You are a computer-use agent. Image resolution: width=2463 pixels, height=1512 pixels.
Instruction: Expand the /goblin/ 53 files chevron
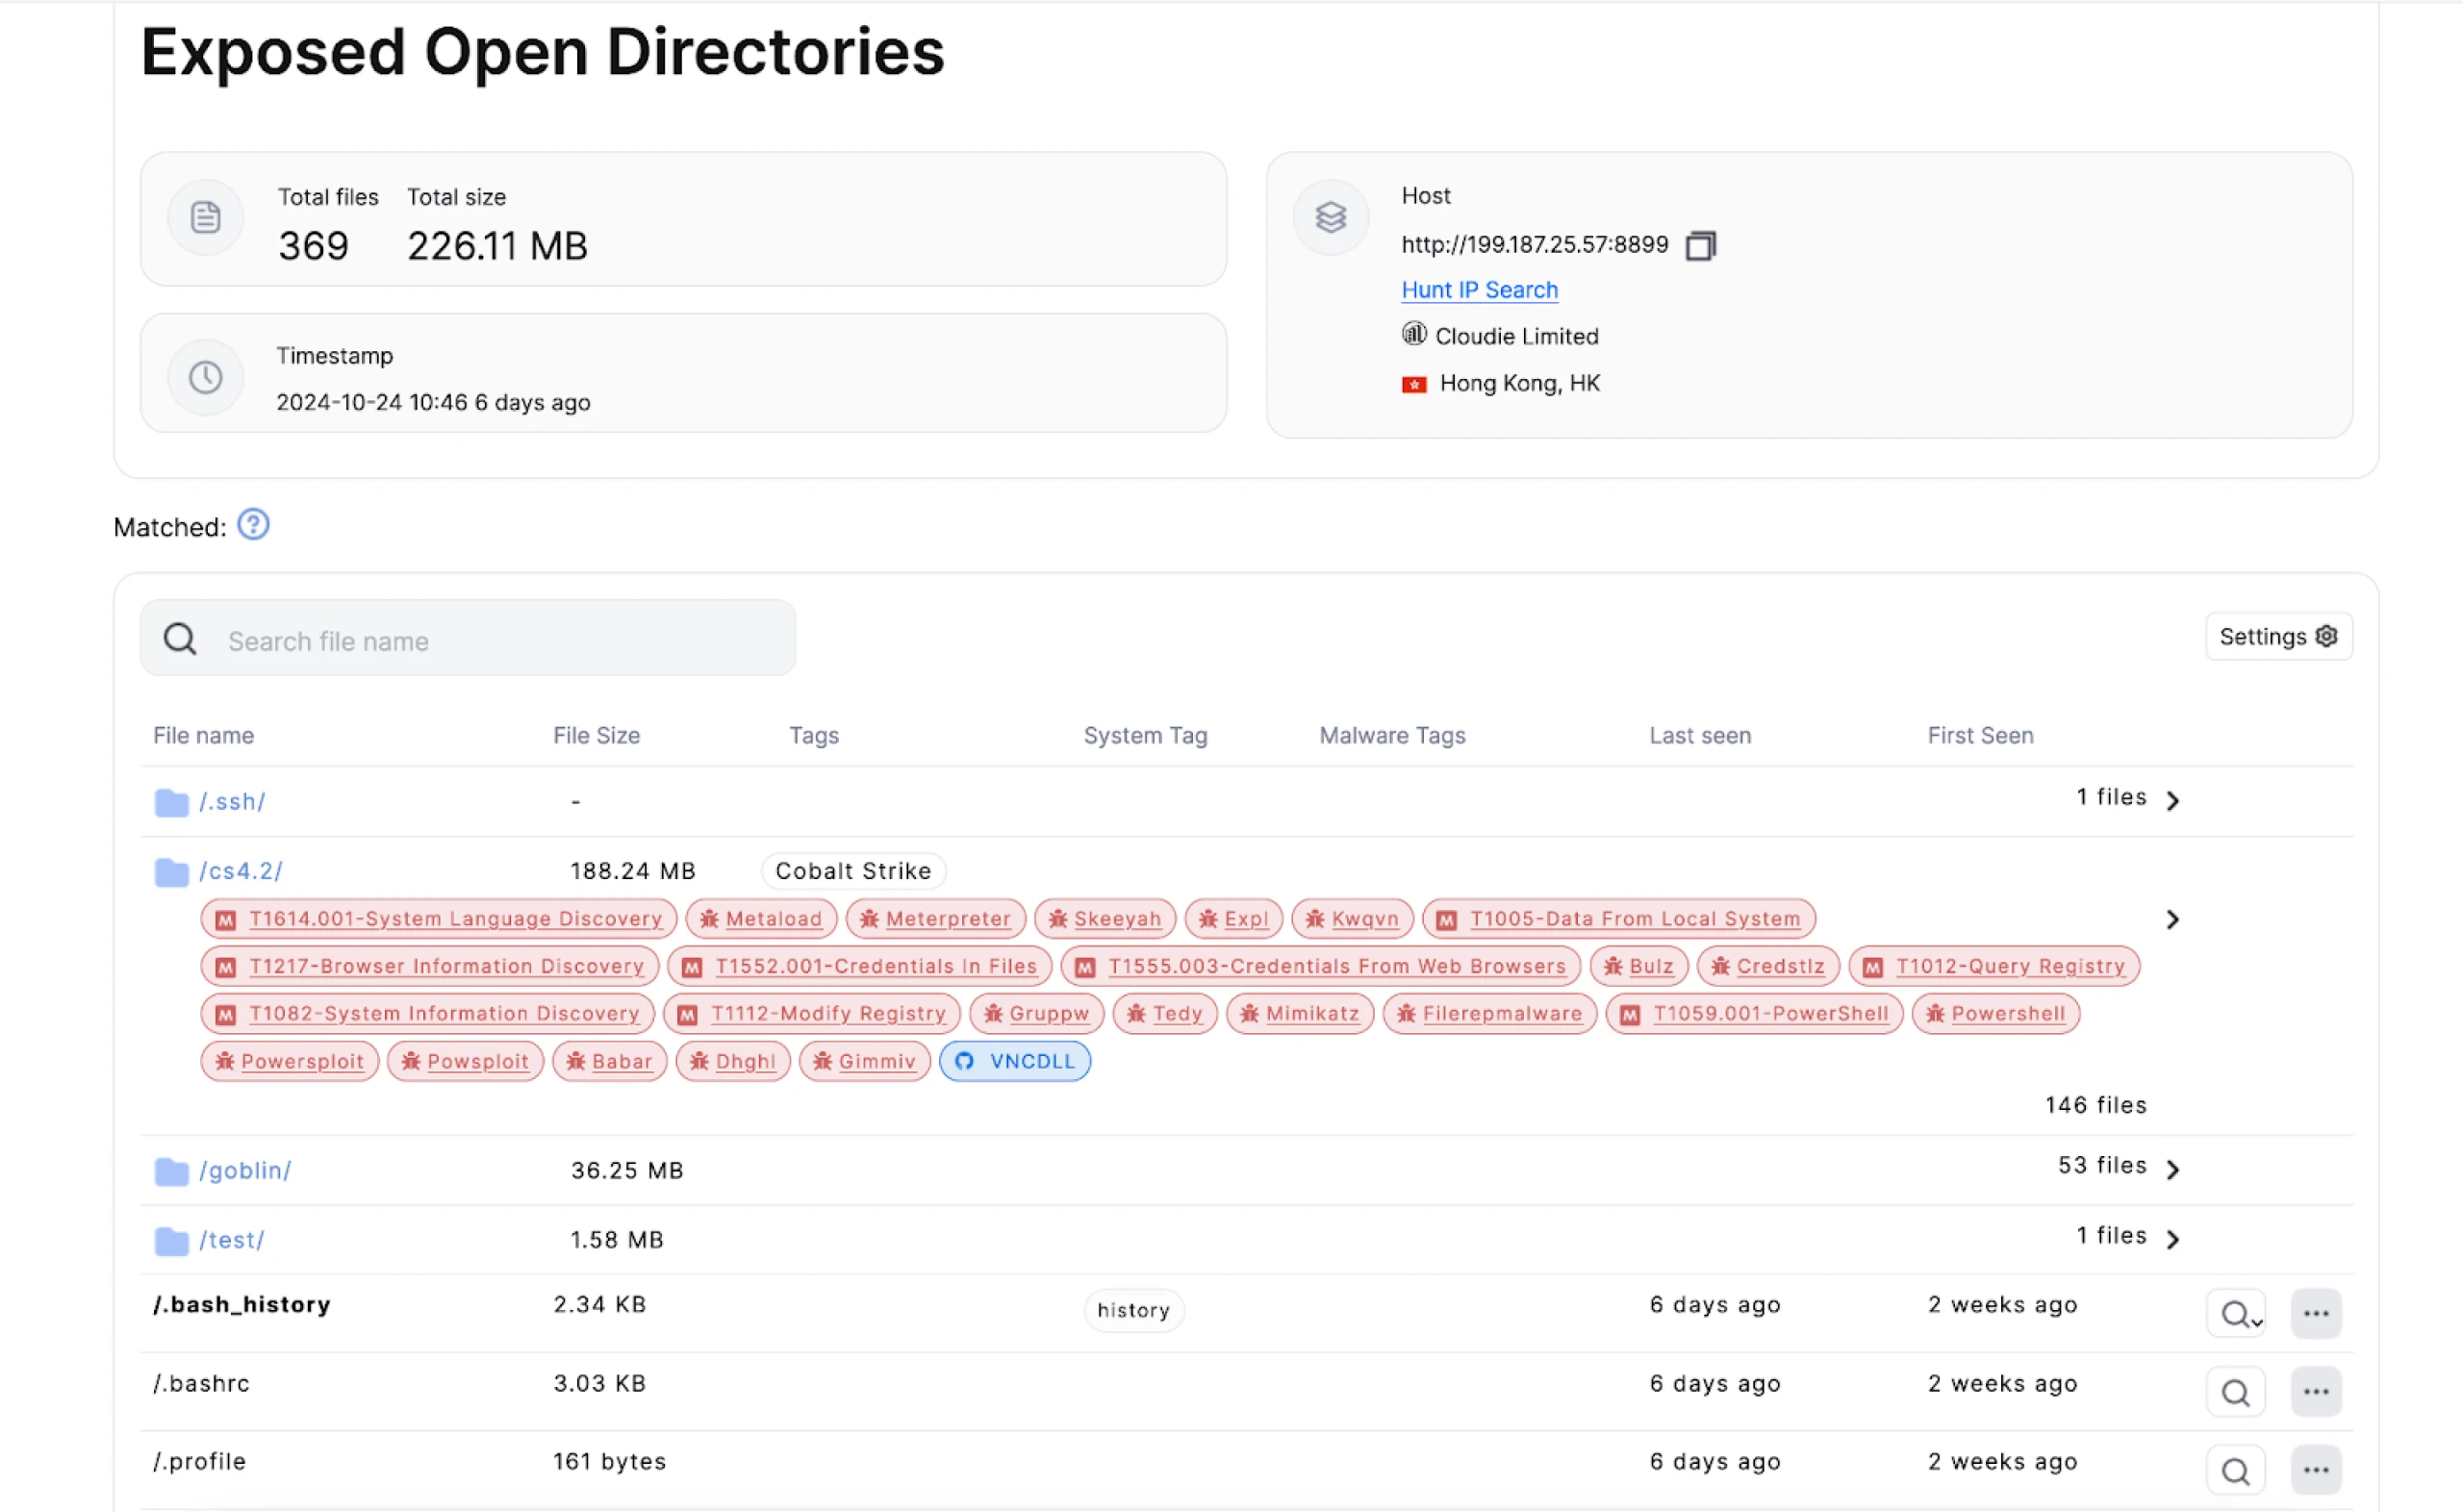(2172, 1169)
